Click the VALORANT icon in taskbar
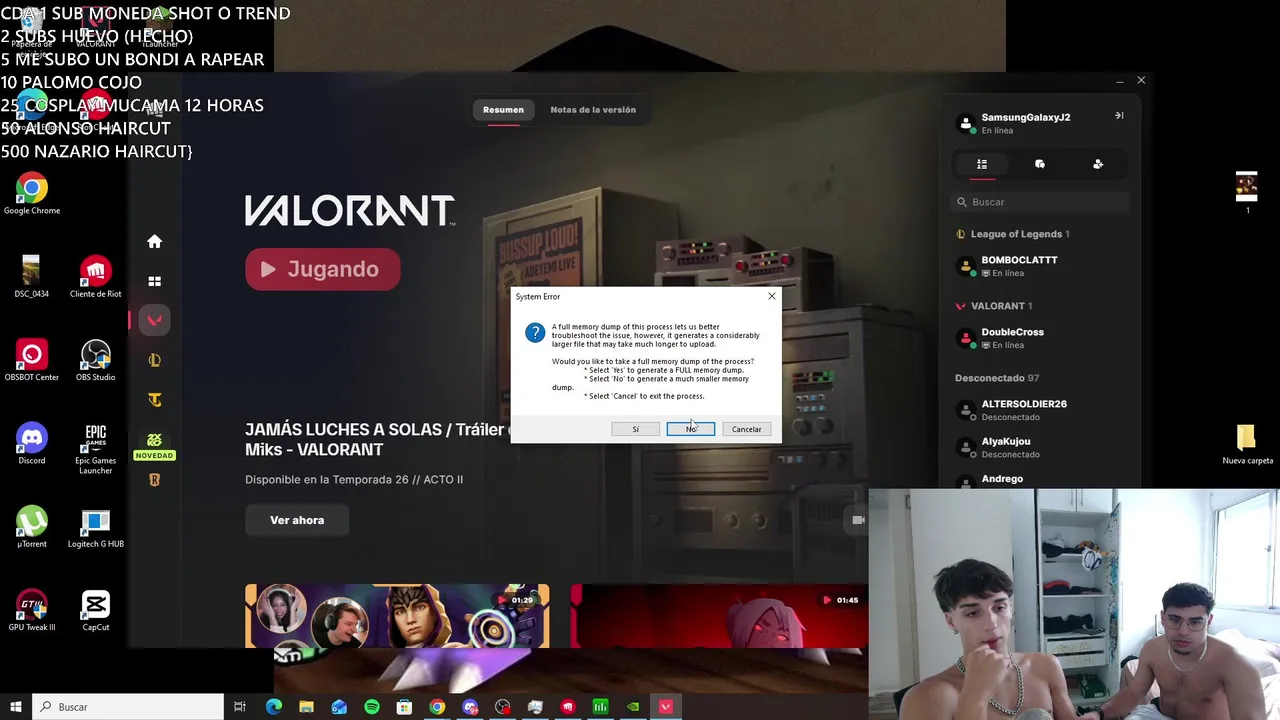Screen dimensions: 1280x720 click(666, 707)
